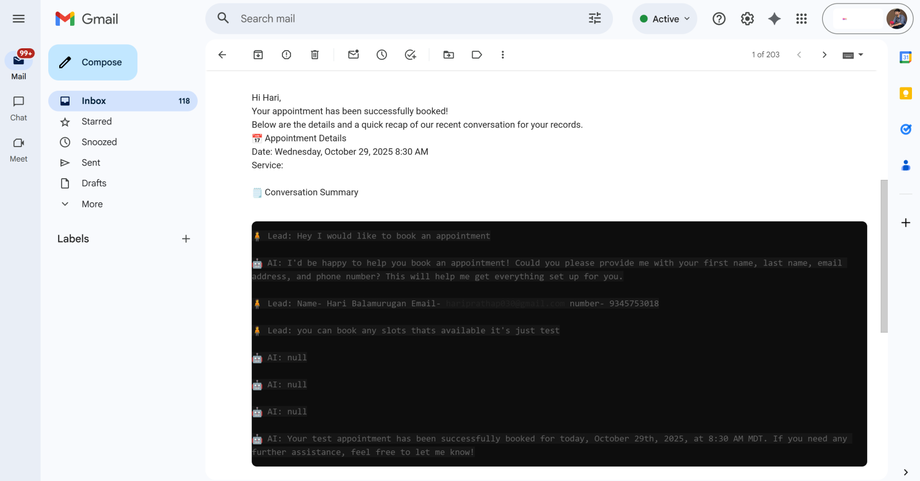The image size is (920, 481).
Task: Show search options filter icon
Action: coord(595,19)
